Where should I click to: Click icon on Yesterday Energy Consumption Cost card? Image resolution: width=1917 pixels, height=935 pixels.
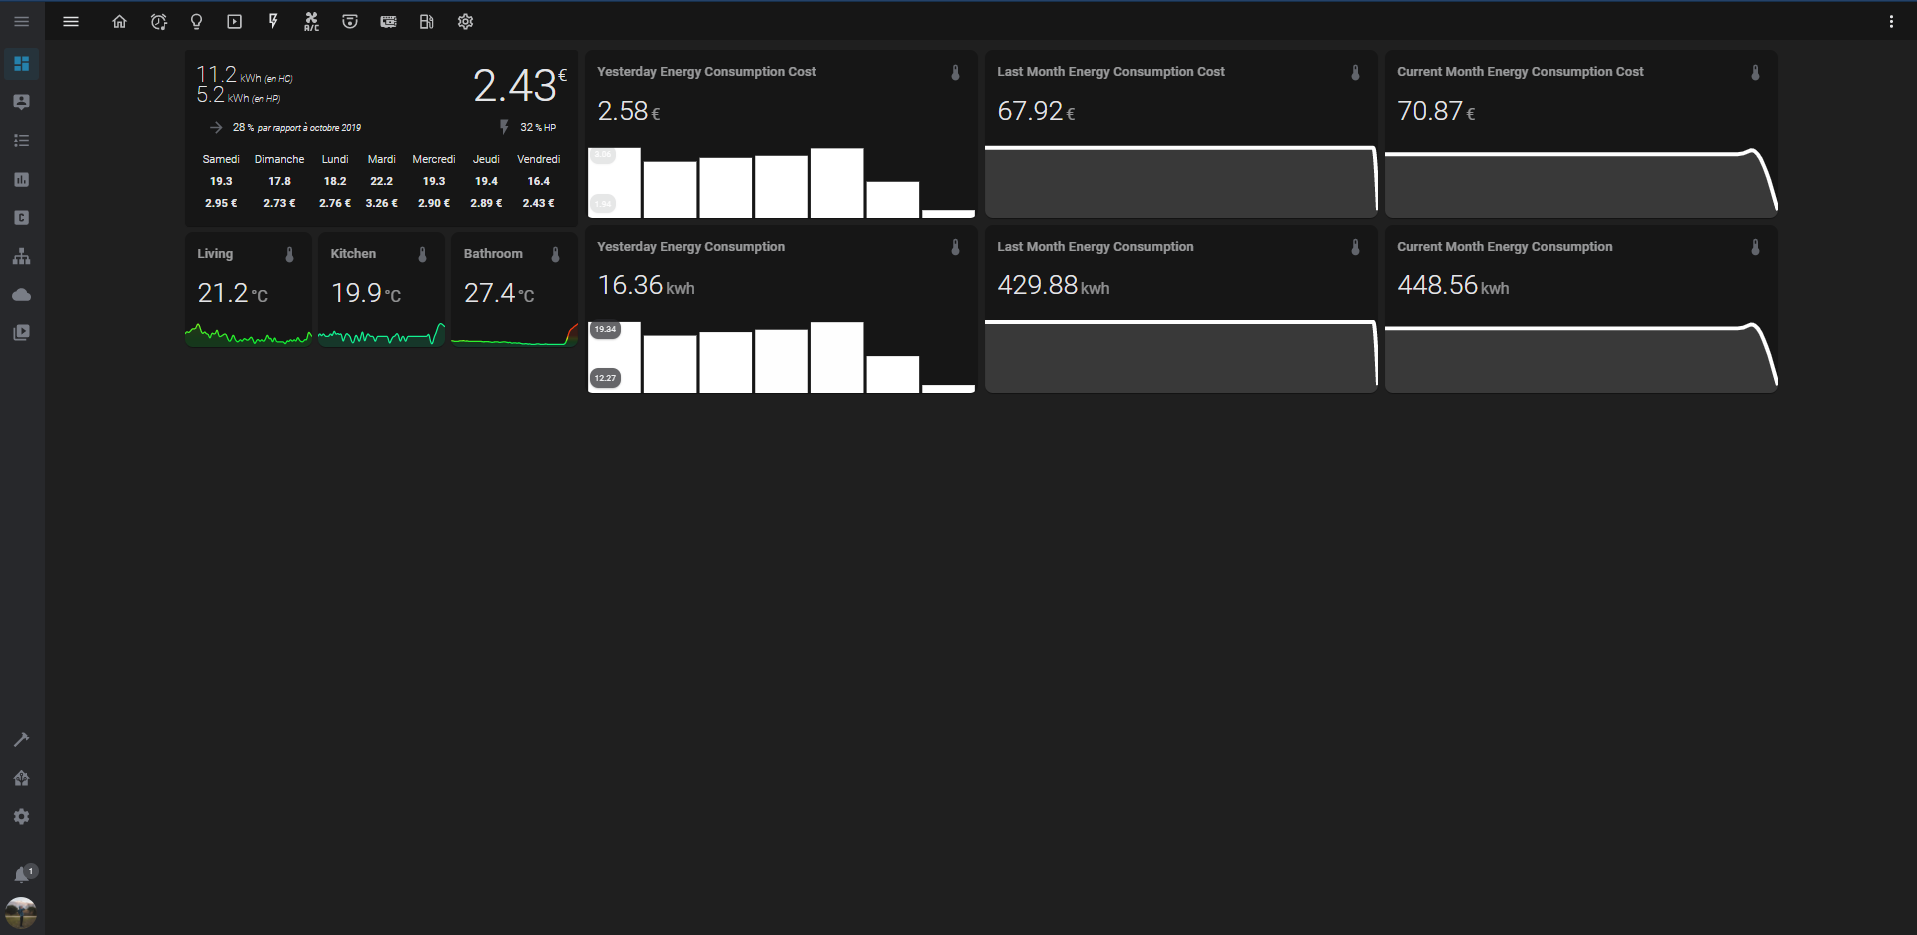955,73
